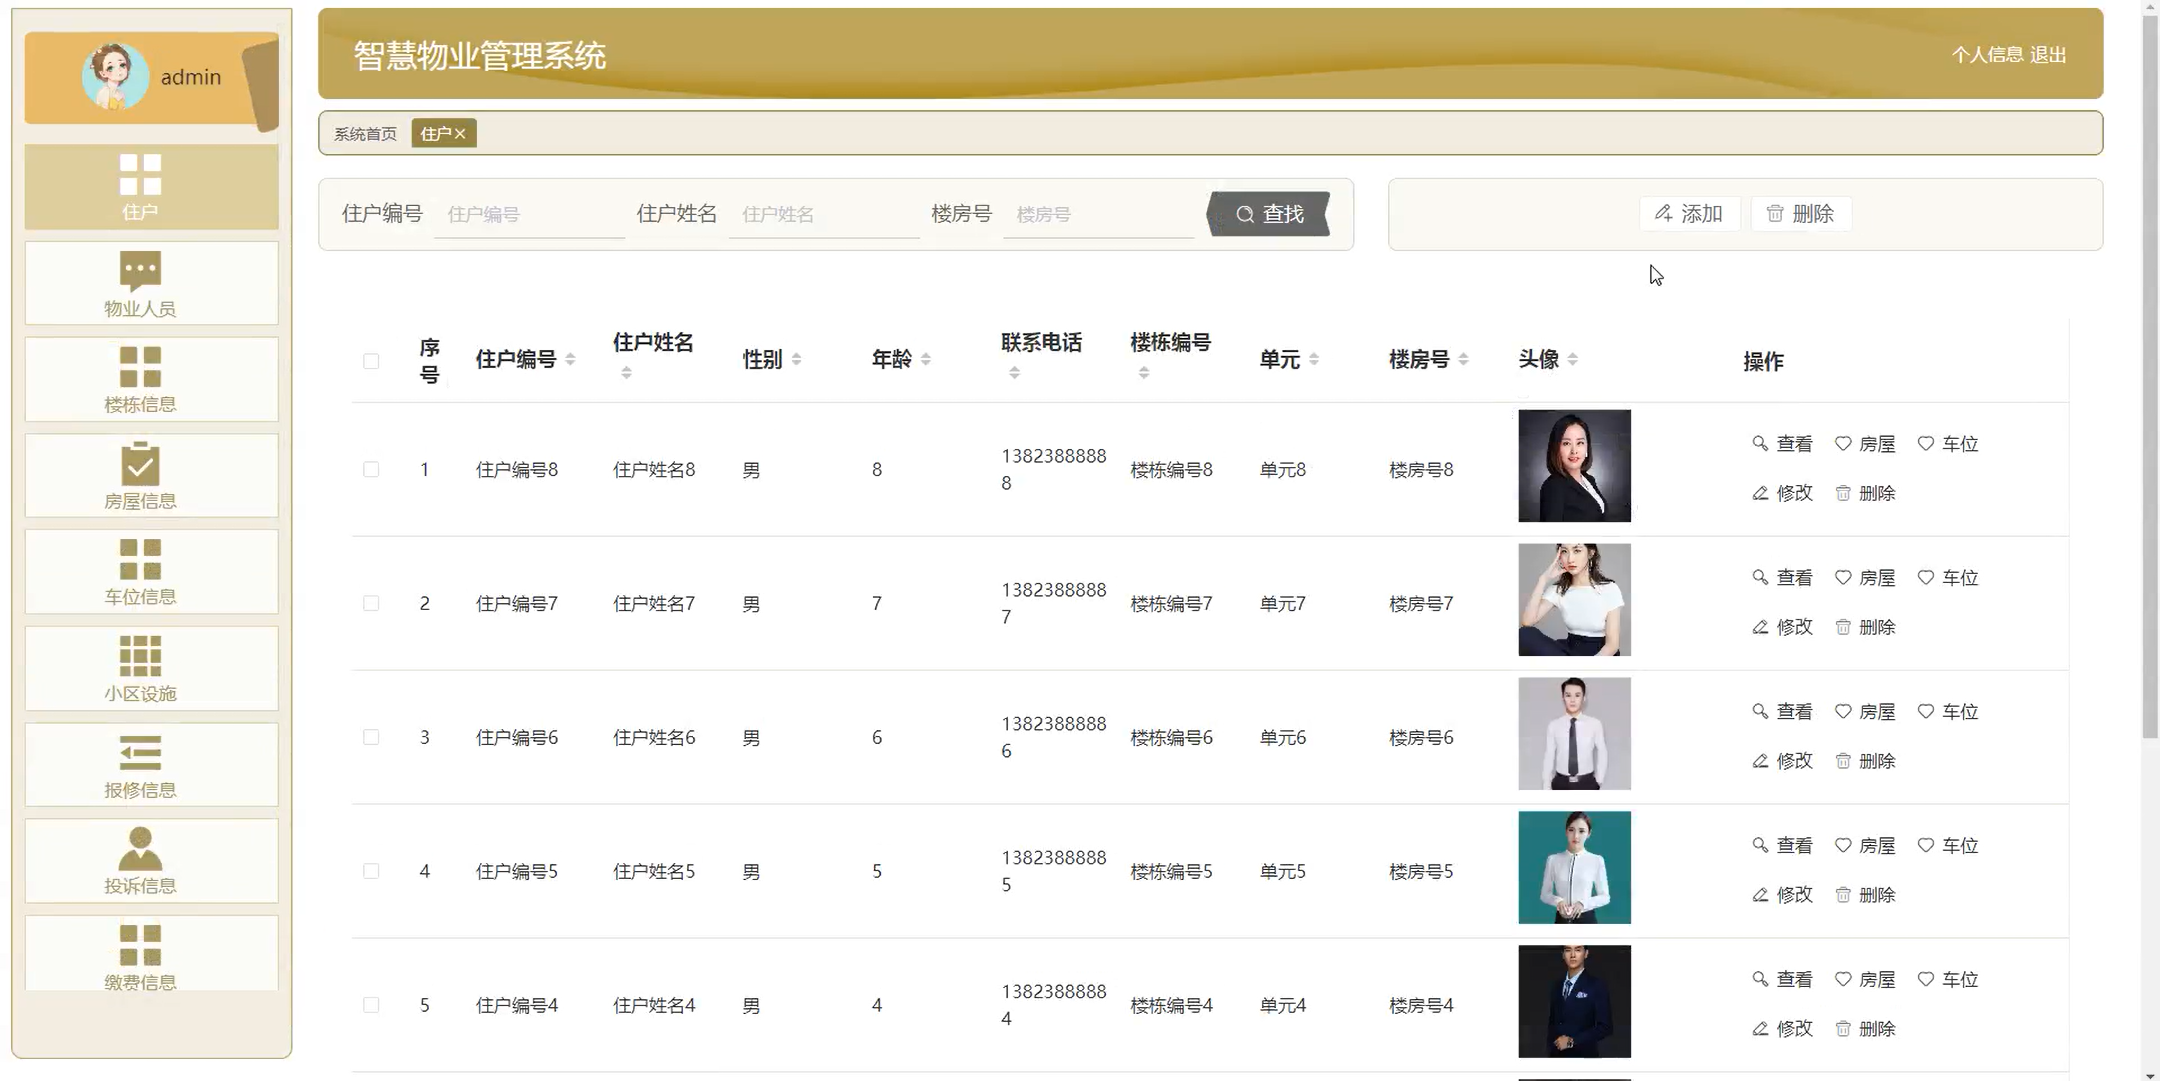The height and width of the screenshot is (1081, 2160).
Task: Sort by 住户编号 column arrows
Action: (x=570, y=359)
